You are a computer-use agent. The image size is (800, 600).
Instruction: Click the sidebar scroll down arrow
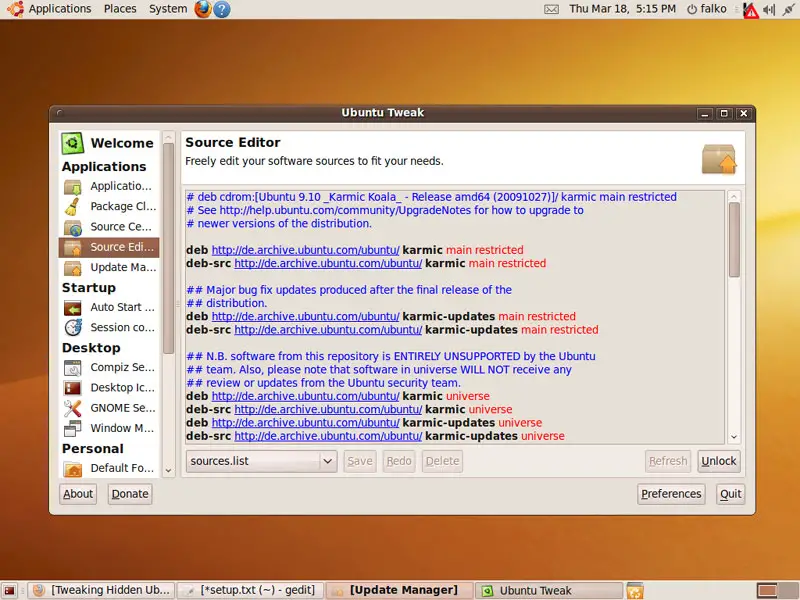click(x=168, y=471)
